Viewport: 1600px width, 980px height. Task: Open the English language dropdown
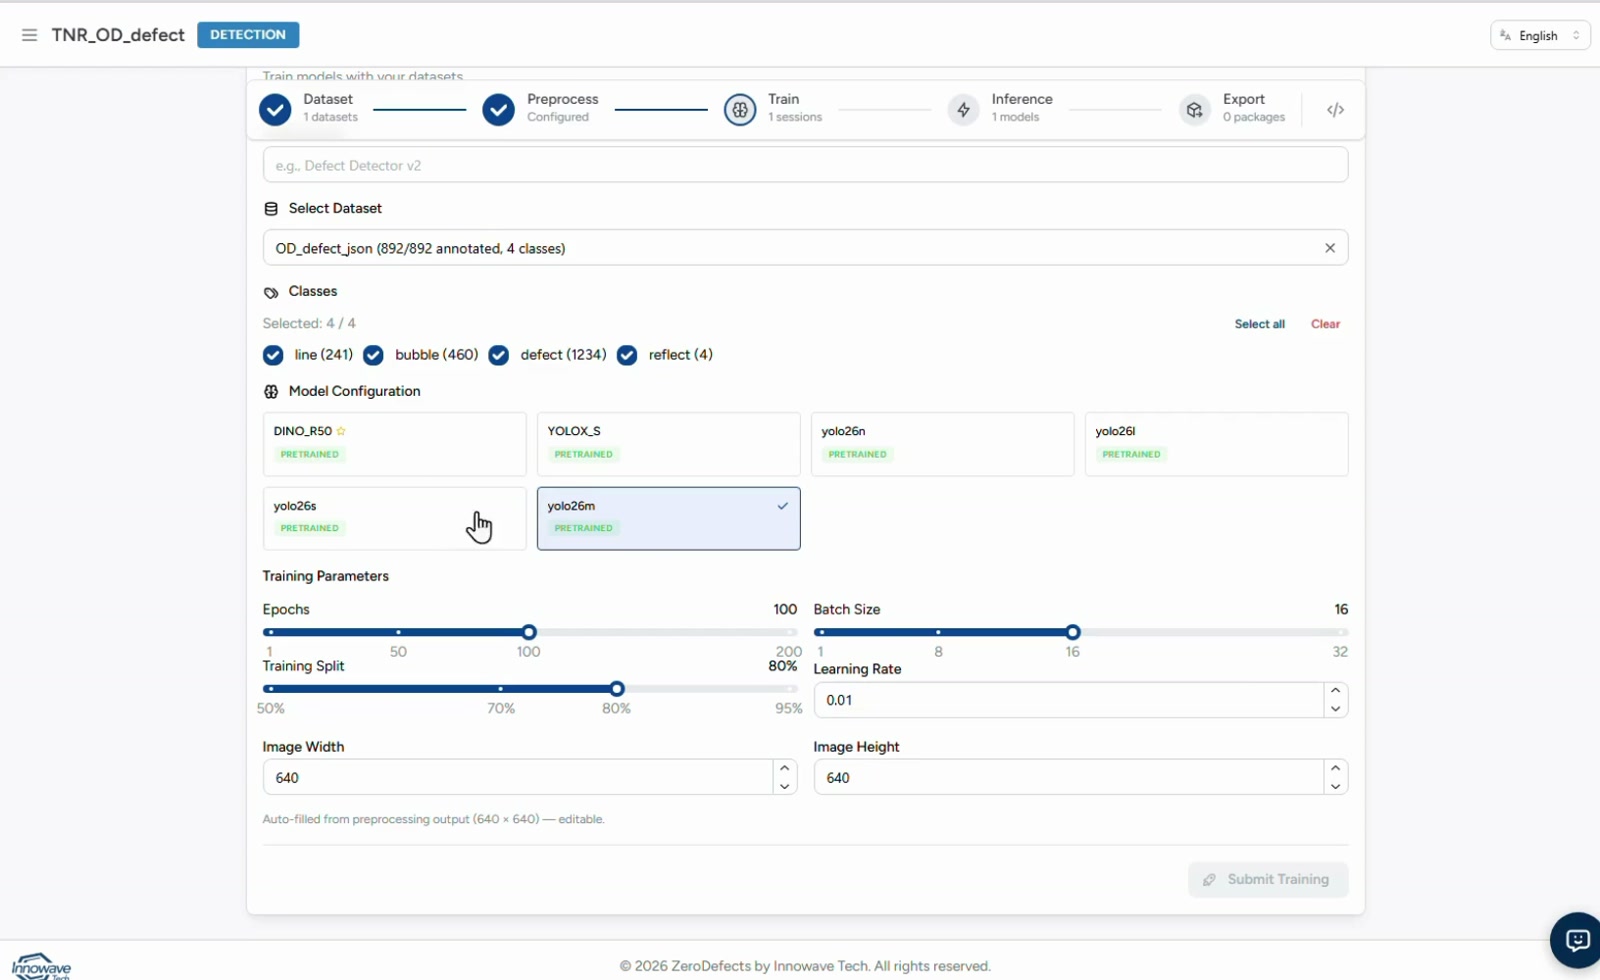tap(1540, 36)
